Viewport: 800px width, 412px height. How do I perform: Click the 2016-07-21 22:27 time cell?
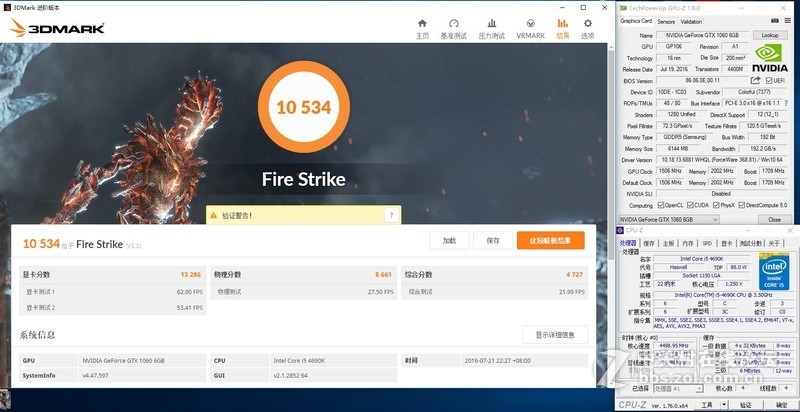click(x=524, y=360)
